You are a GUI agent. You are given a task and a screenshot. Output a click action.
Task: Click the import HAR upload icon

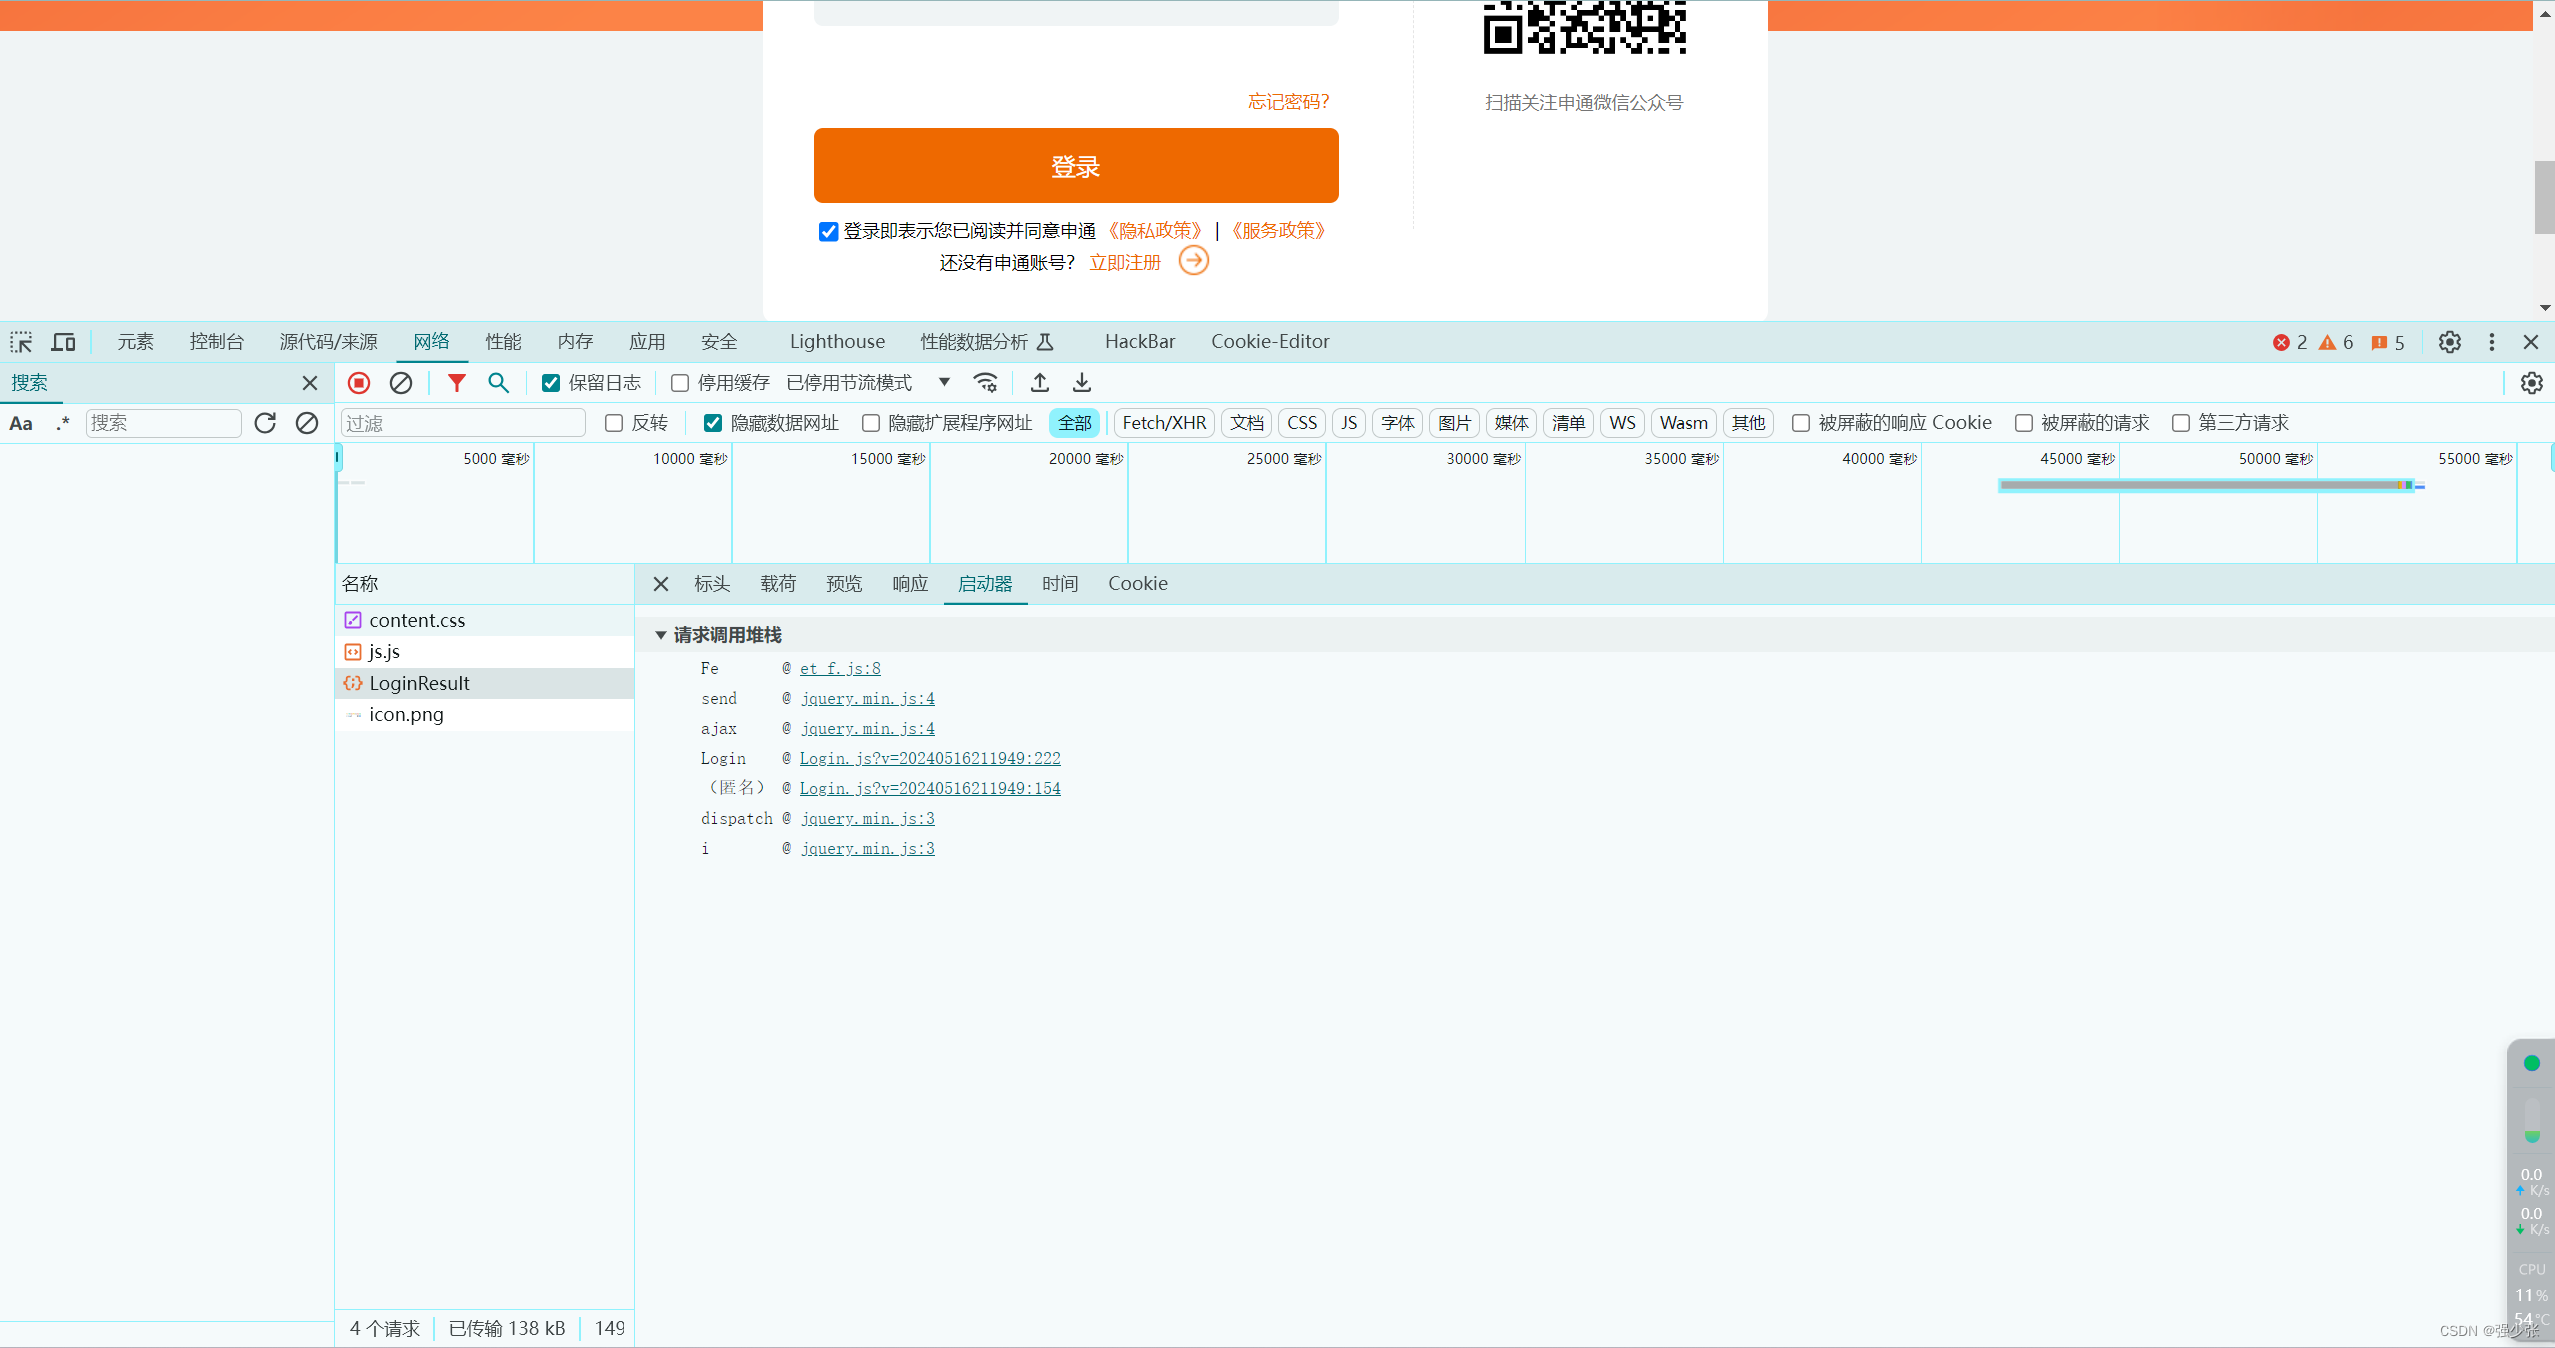pyautogui.click(x=1040, y=383)
